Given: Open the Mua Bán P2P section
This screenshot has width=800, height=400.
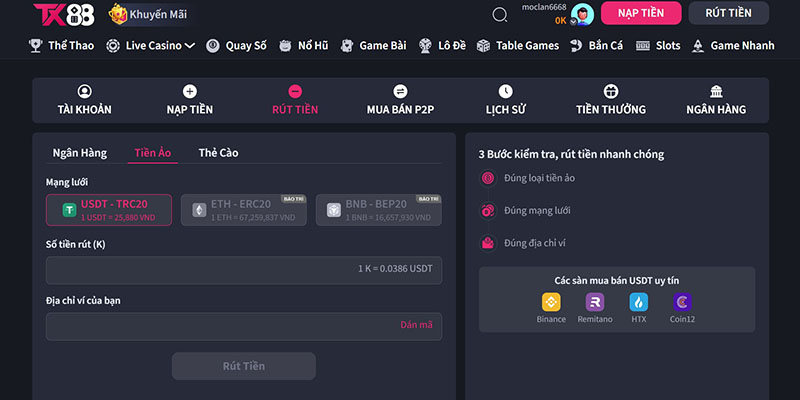Looking at the screenshot, I should [400, 100].
